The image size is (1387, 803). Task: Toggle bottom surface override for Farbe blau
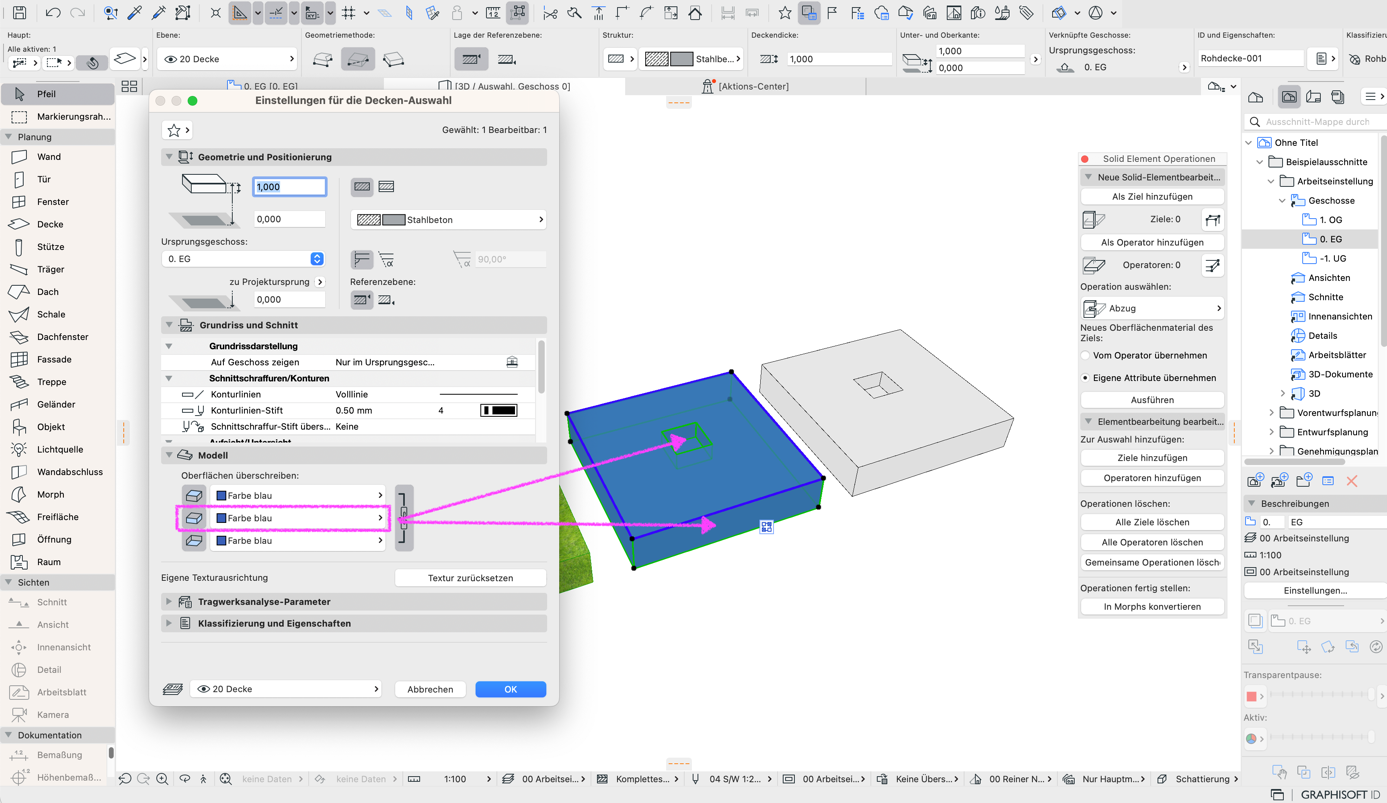pyautogui.click(x=194, y=541)
